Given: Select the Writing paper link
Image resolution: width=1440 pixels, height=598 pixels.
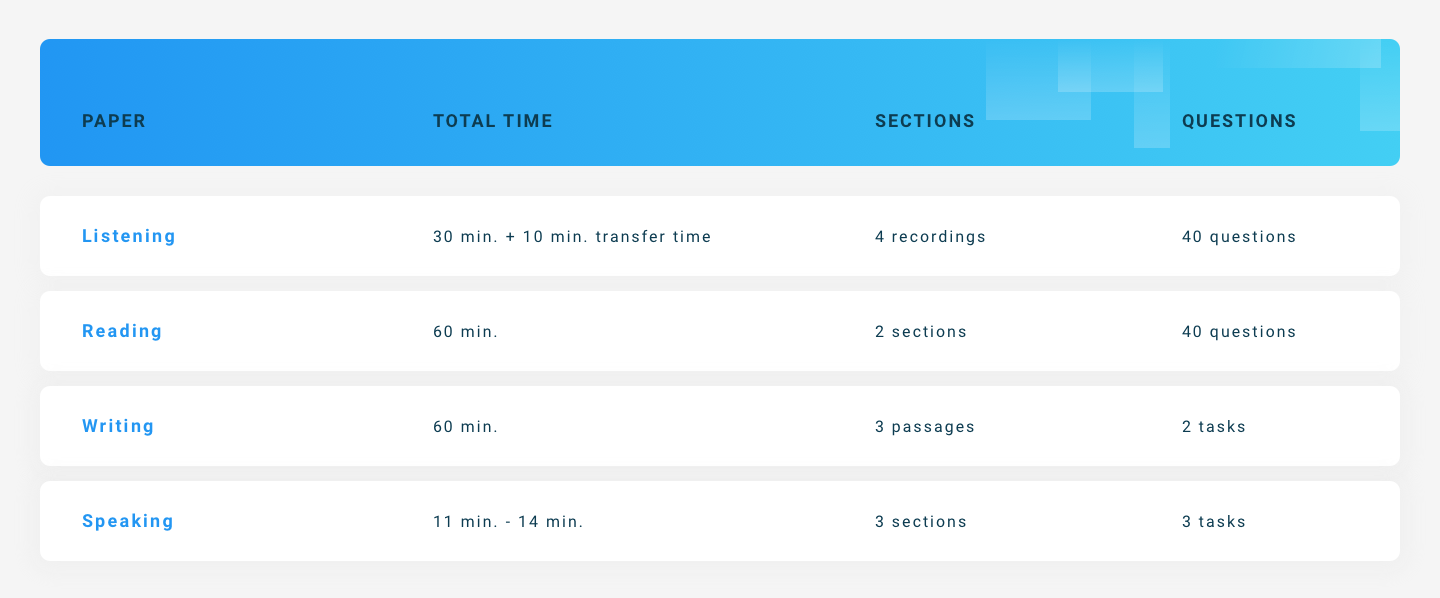Looking at the screenshot, I should point(118,426).
